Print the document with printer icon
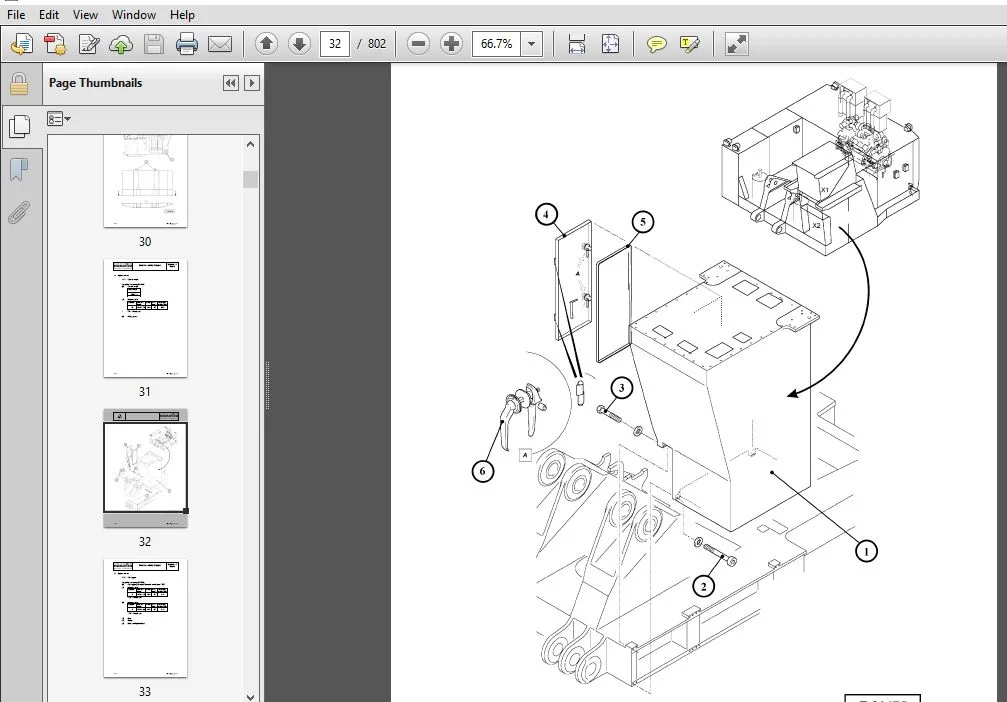 click(x=187, y=44)
